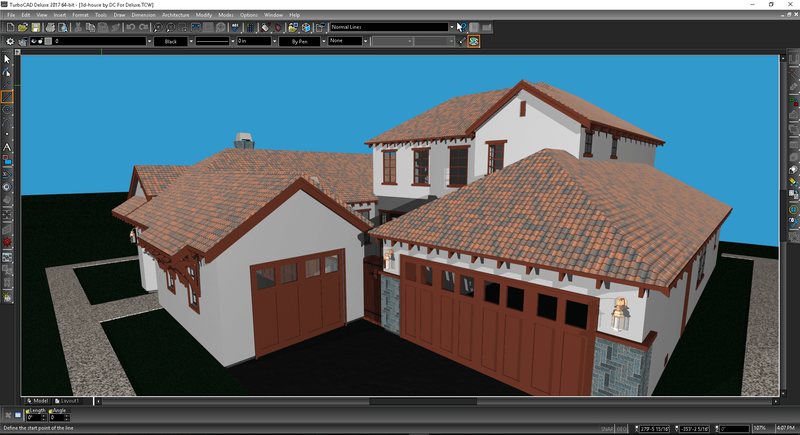800x435 pixels.
Task: Click the layer color swatch beside layer 0
Action: (x=48, y=41)
